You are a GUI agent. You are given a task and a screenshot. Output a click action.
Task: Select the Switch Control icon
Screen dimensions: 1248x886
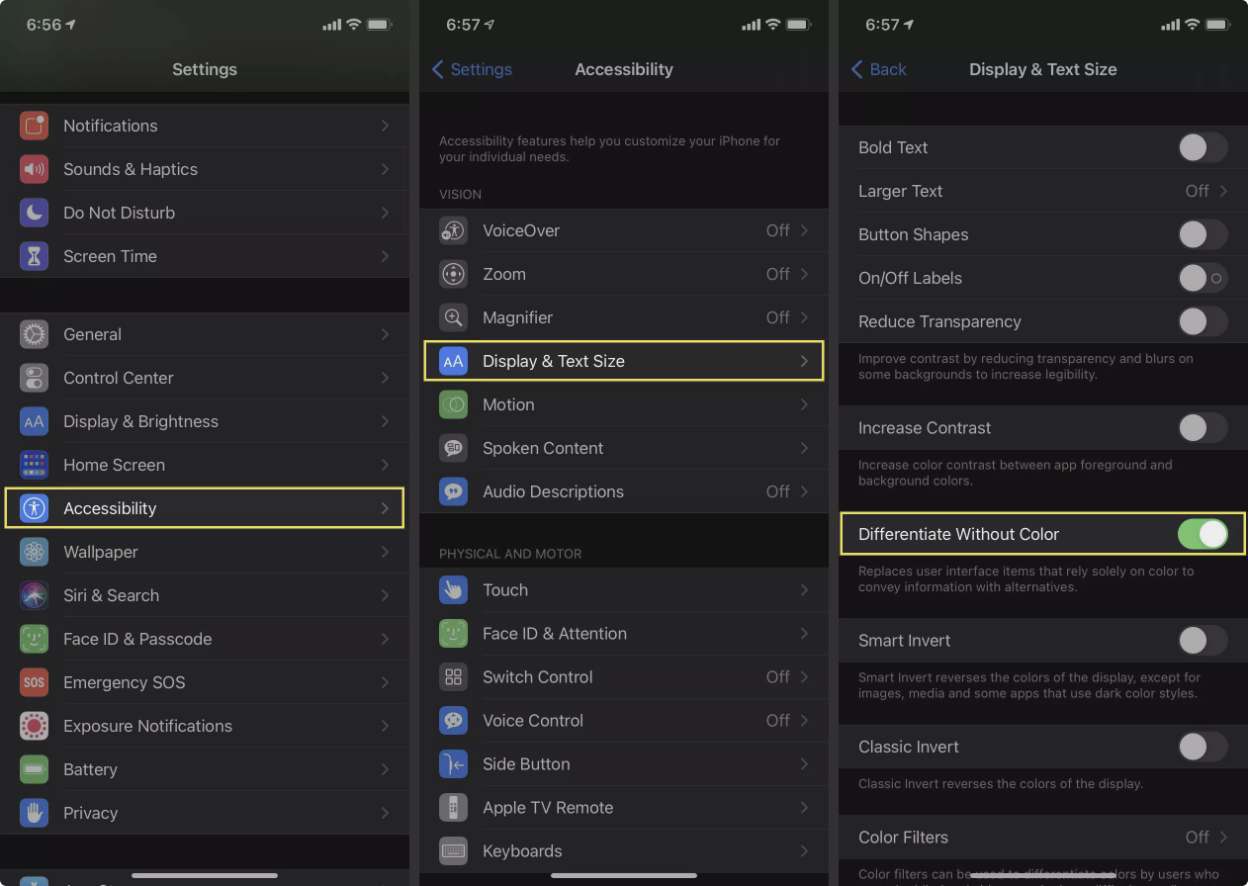453,677
